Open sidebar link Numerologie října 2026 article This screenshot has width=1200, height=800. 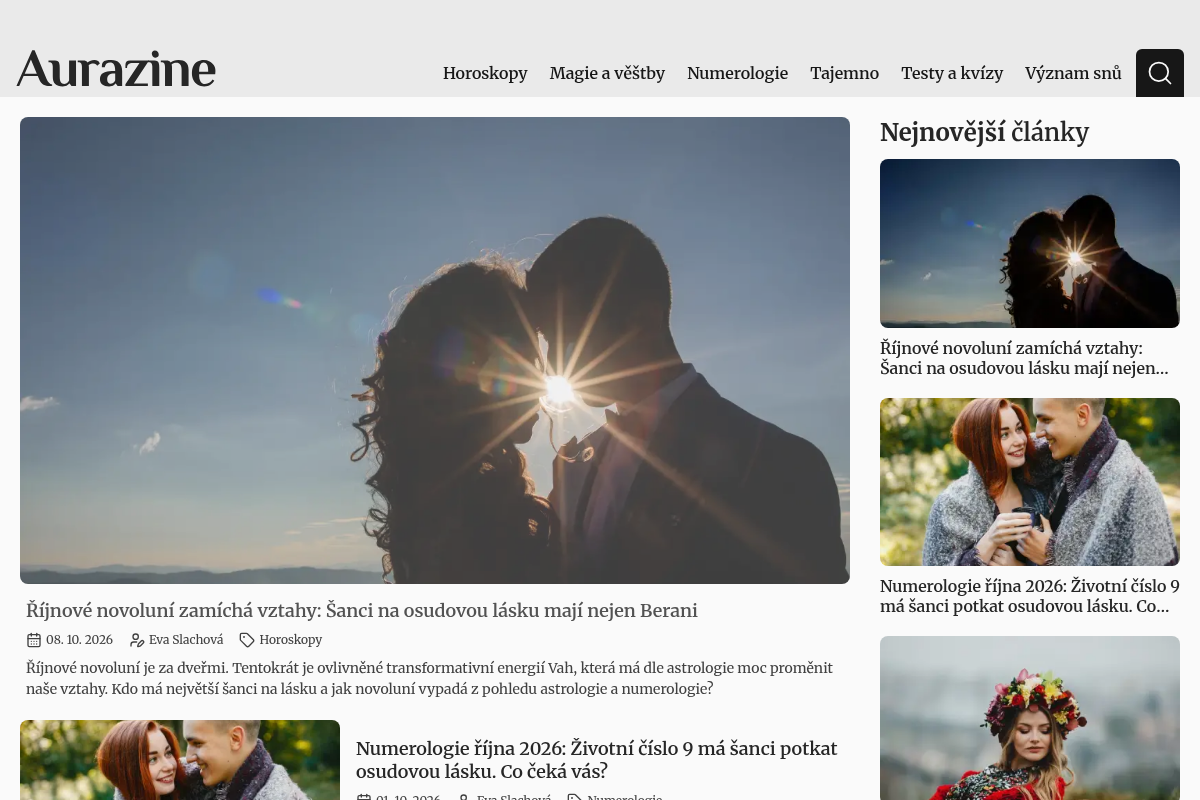pyautogui.click(x=1030, y=596)
